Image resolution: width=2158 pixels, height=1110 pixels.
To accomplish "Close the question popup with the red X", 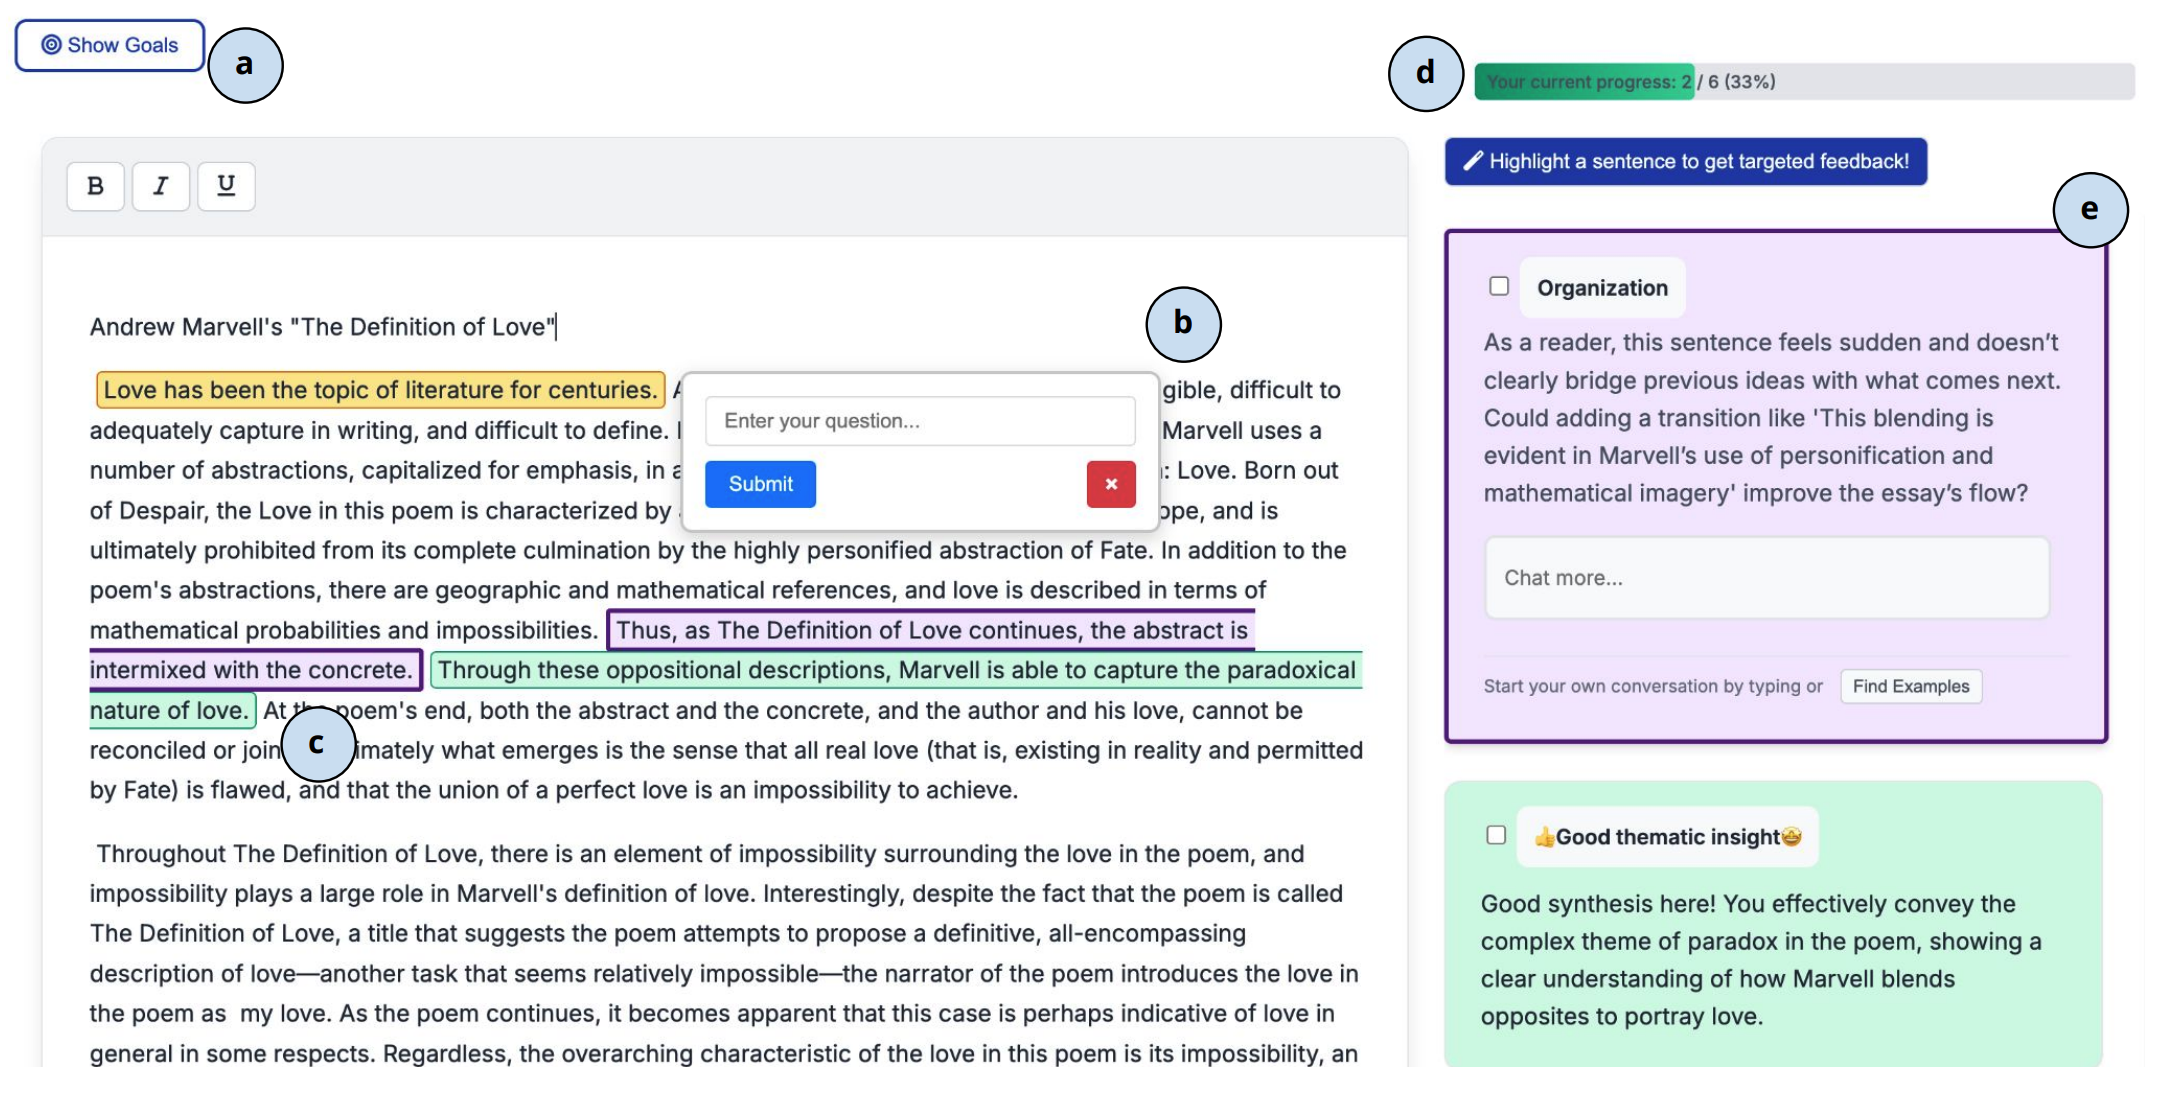I will tap(1110, 484).
